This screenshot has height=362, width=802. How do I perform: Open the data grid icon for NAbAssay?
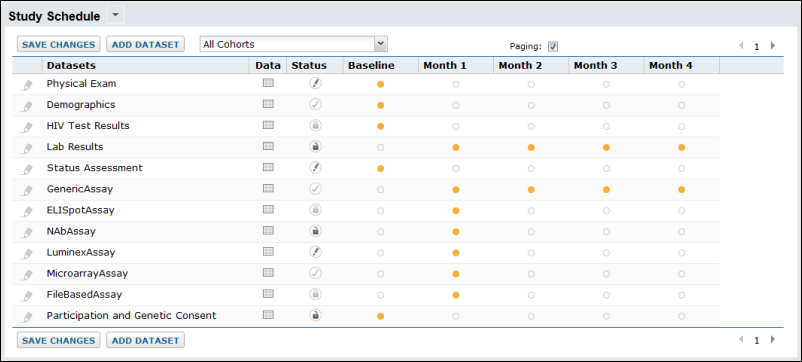[268, 231]
